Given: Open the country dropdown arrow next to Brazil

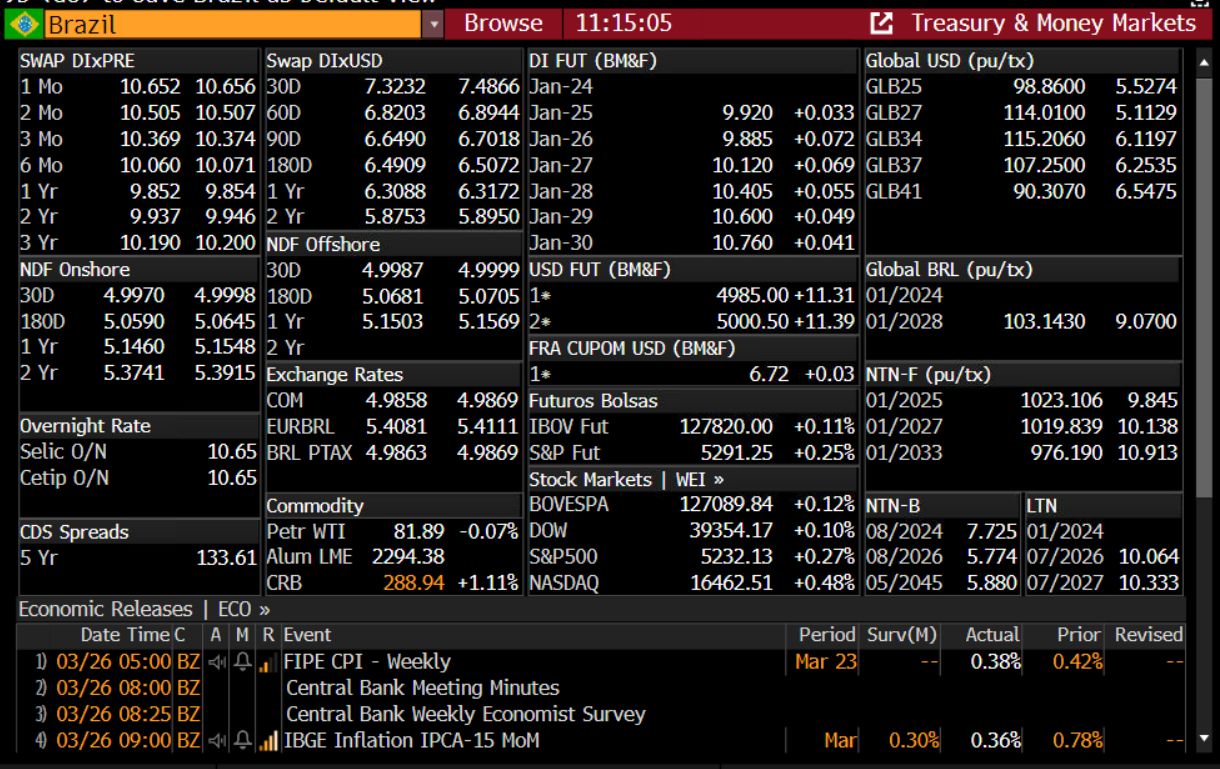Looking at the screenshot, I should tap(432, 24).
